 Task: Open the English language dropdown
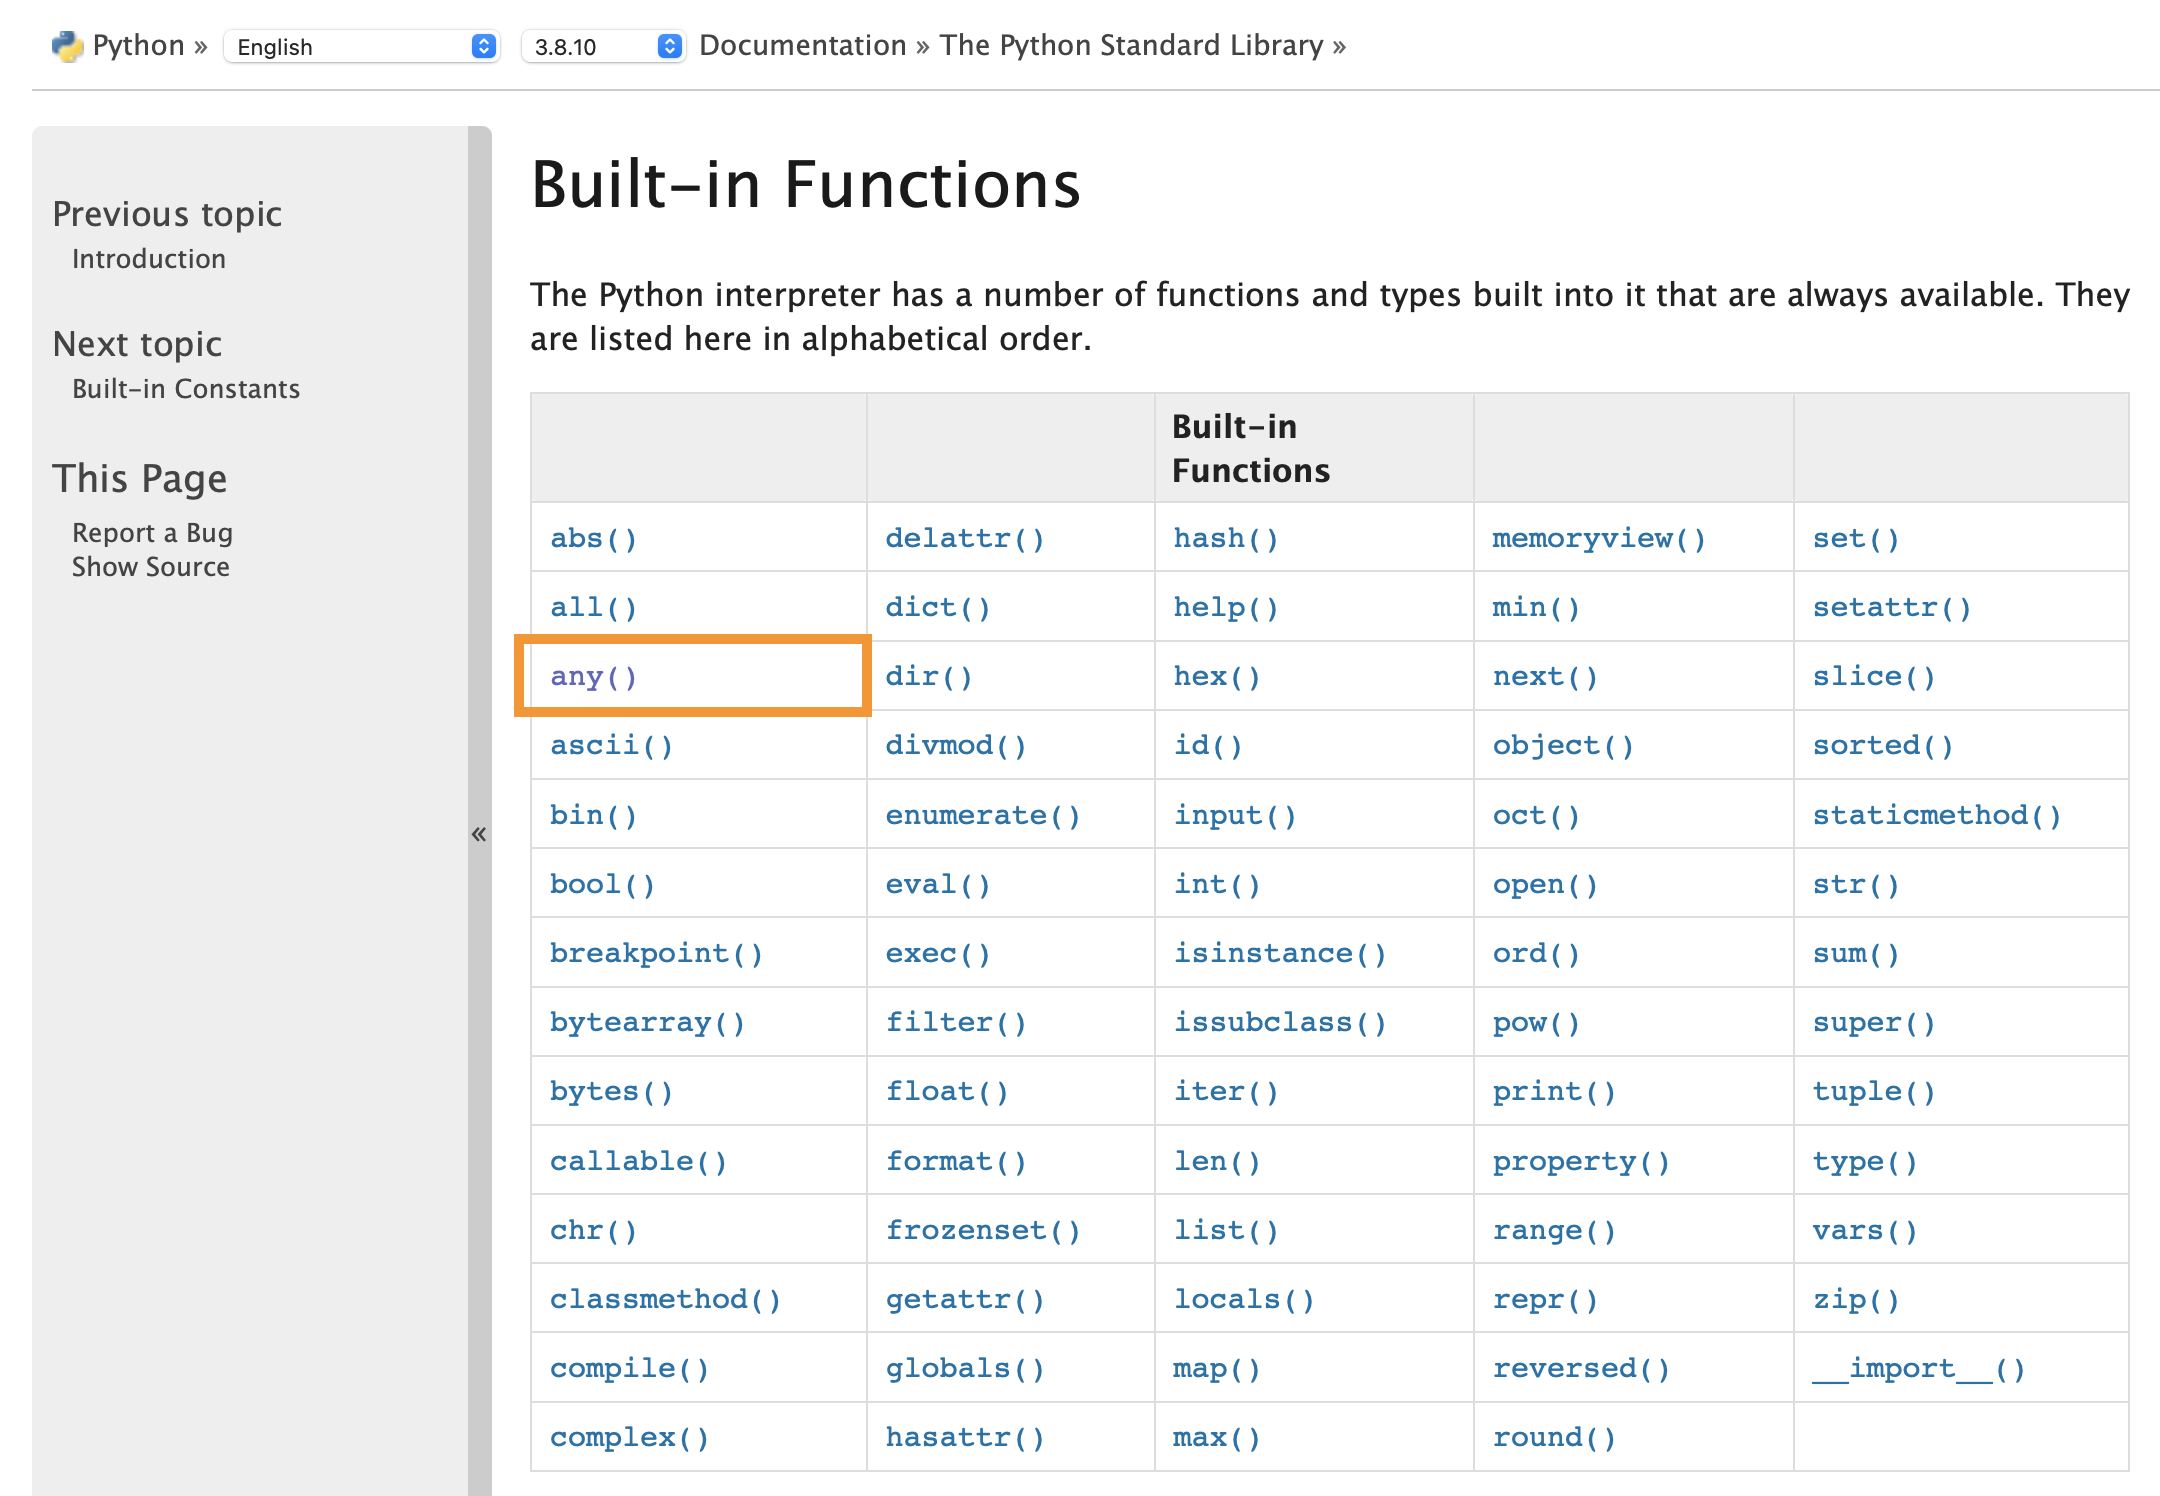point(361,47)
